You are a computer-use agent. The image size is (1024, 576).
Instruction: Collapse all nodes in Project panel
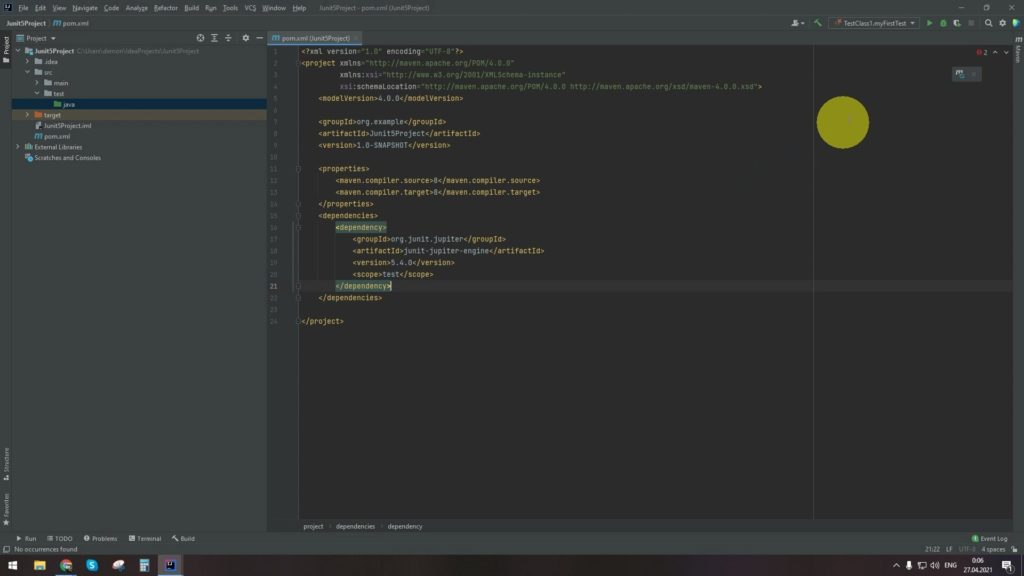click(x=228, y=38)
